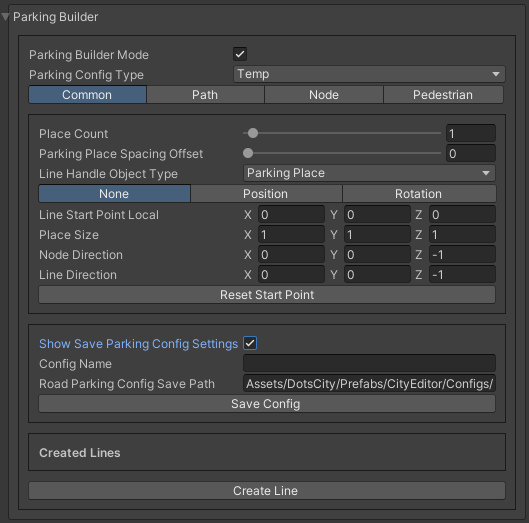Switch to the Pedestrian tab
This screenshot has height=523, width=529.
(x=443, y=94)
